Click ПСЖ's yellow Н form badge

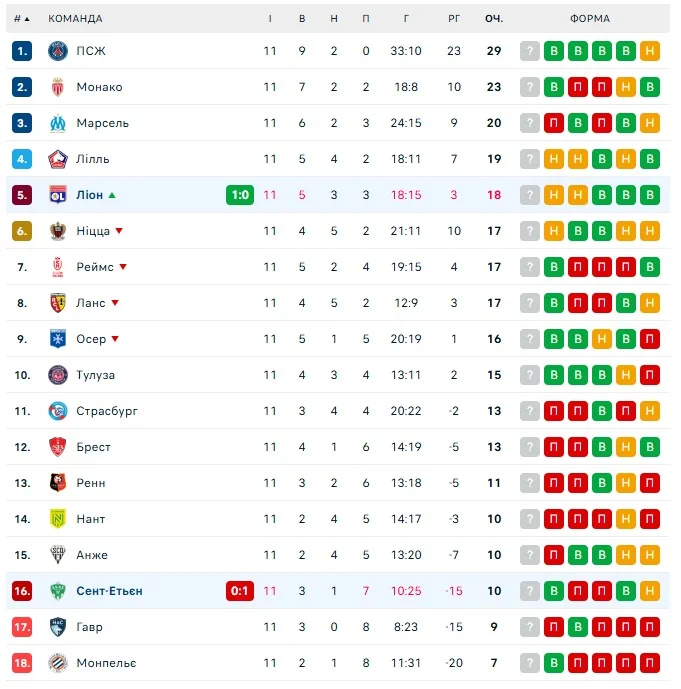(650, 51)
